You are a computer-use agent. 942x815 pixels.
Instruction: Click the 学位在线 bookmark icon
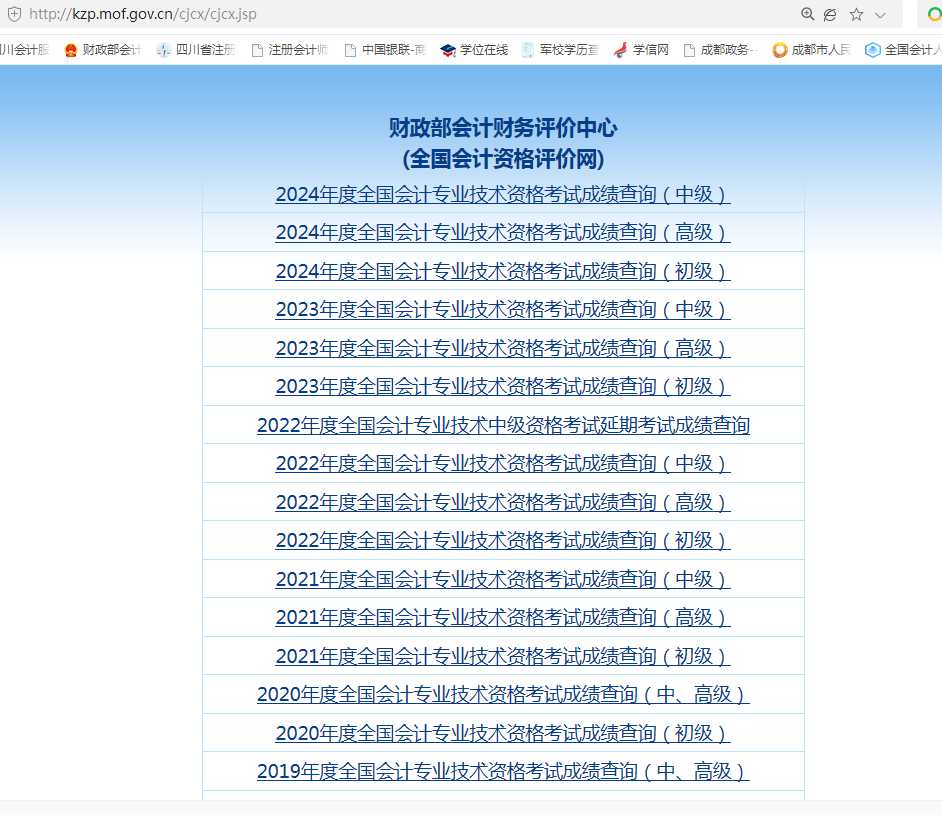447,49
